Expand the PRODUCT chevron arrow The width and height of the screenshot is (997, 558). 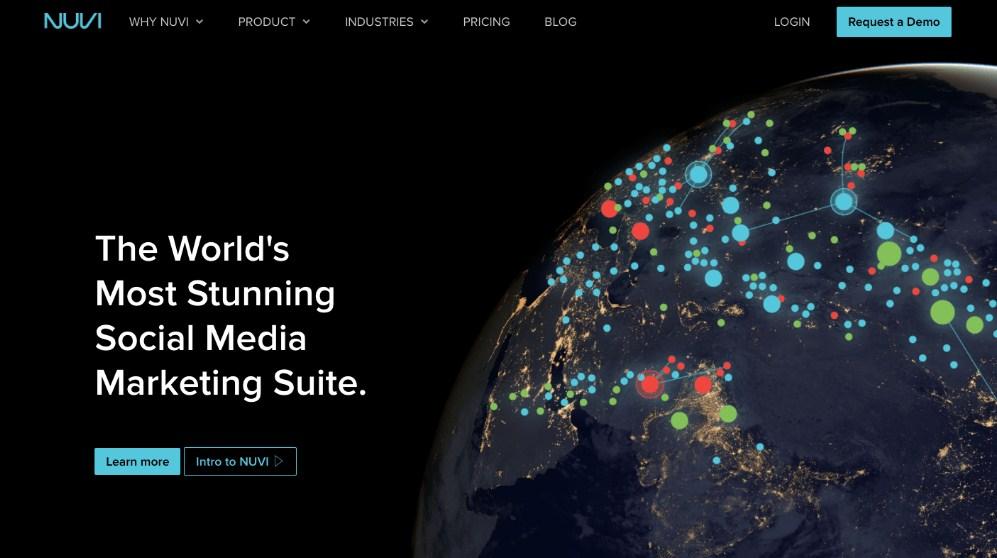pos(306,22)
